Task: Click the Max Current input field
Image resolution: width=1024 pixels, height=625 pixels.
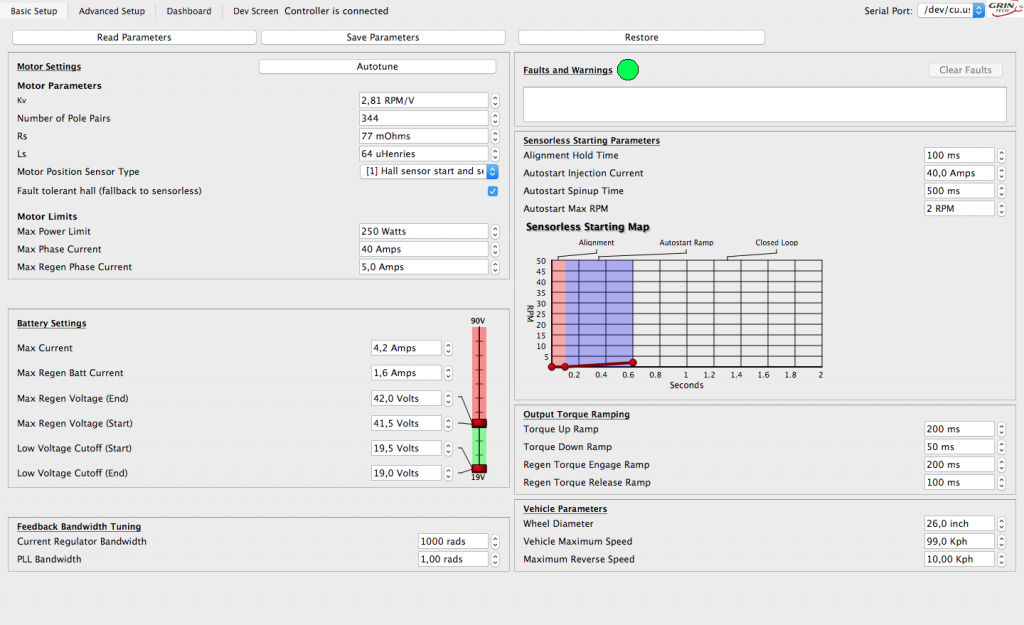Action: [x=401, y=348]
